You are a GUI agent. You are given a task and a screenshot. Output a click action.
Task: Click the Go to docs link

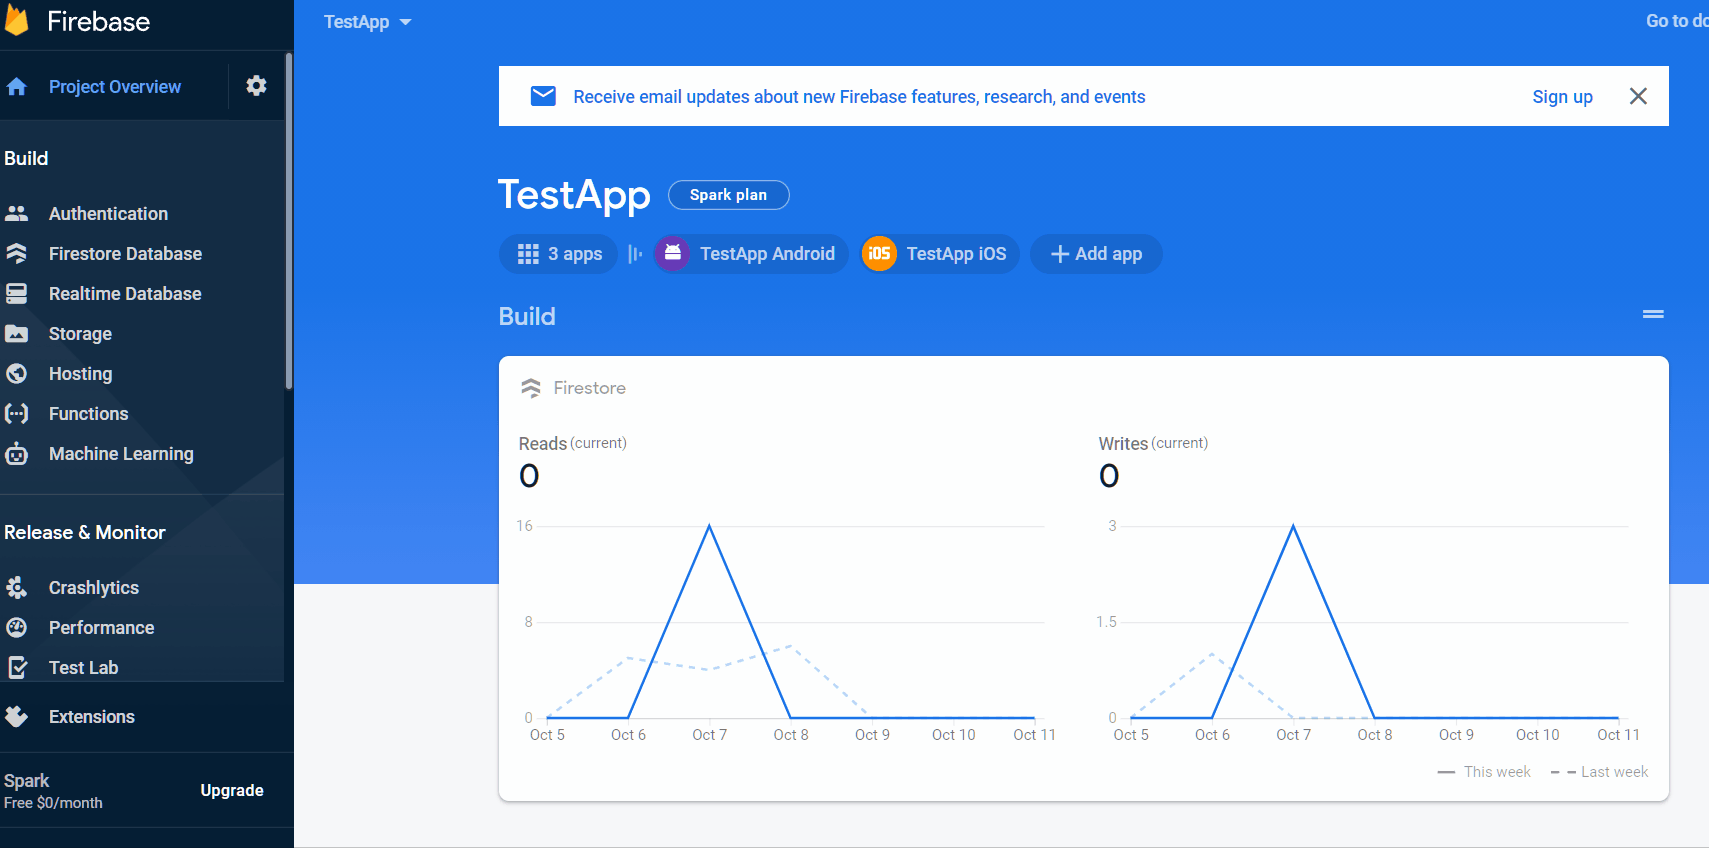click(x=1677, y=21)
